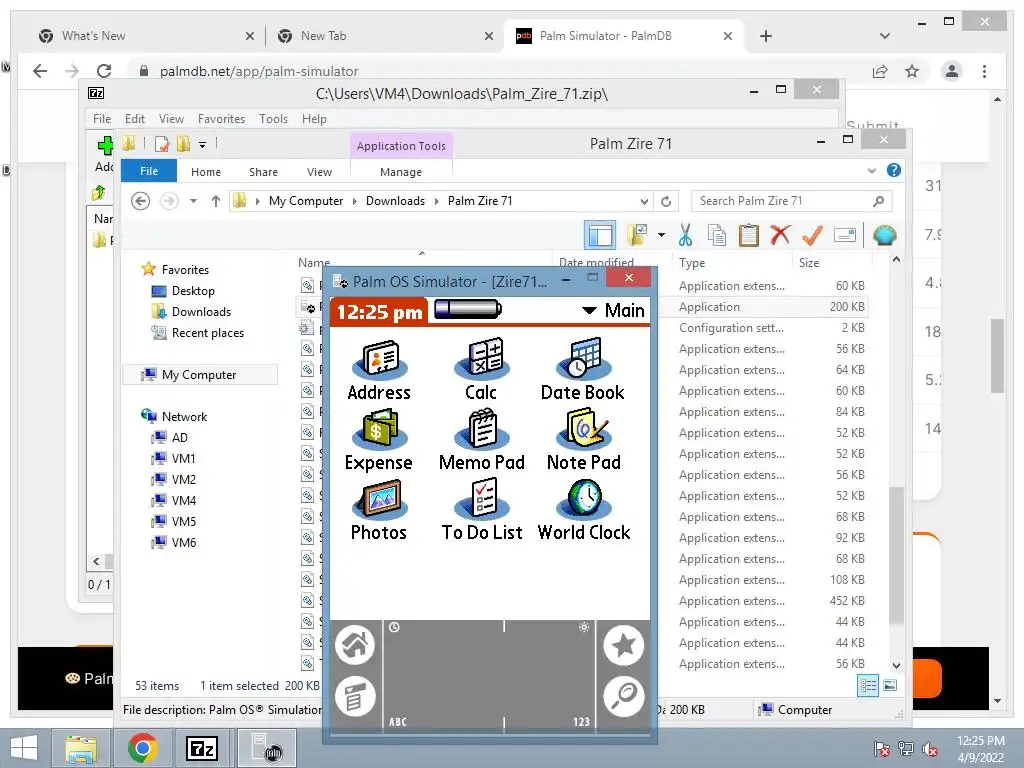The height and width of the screenshot is (768, 1024).
Task: Tap the Favorites star silkscreen button
Action: 624,645
